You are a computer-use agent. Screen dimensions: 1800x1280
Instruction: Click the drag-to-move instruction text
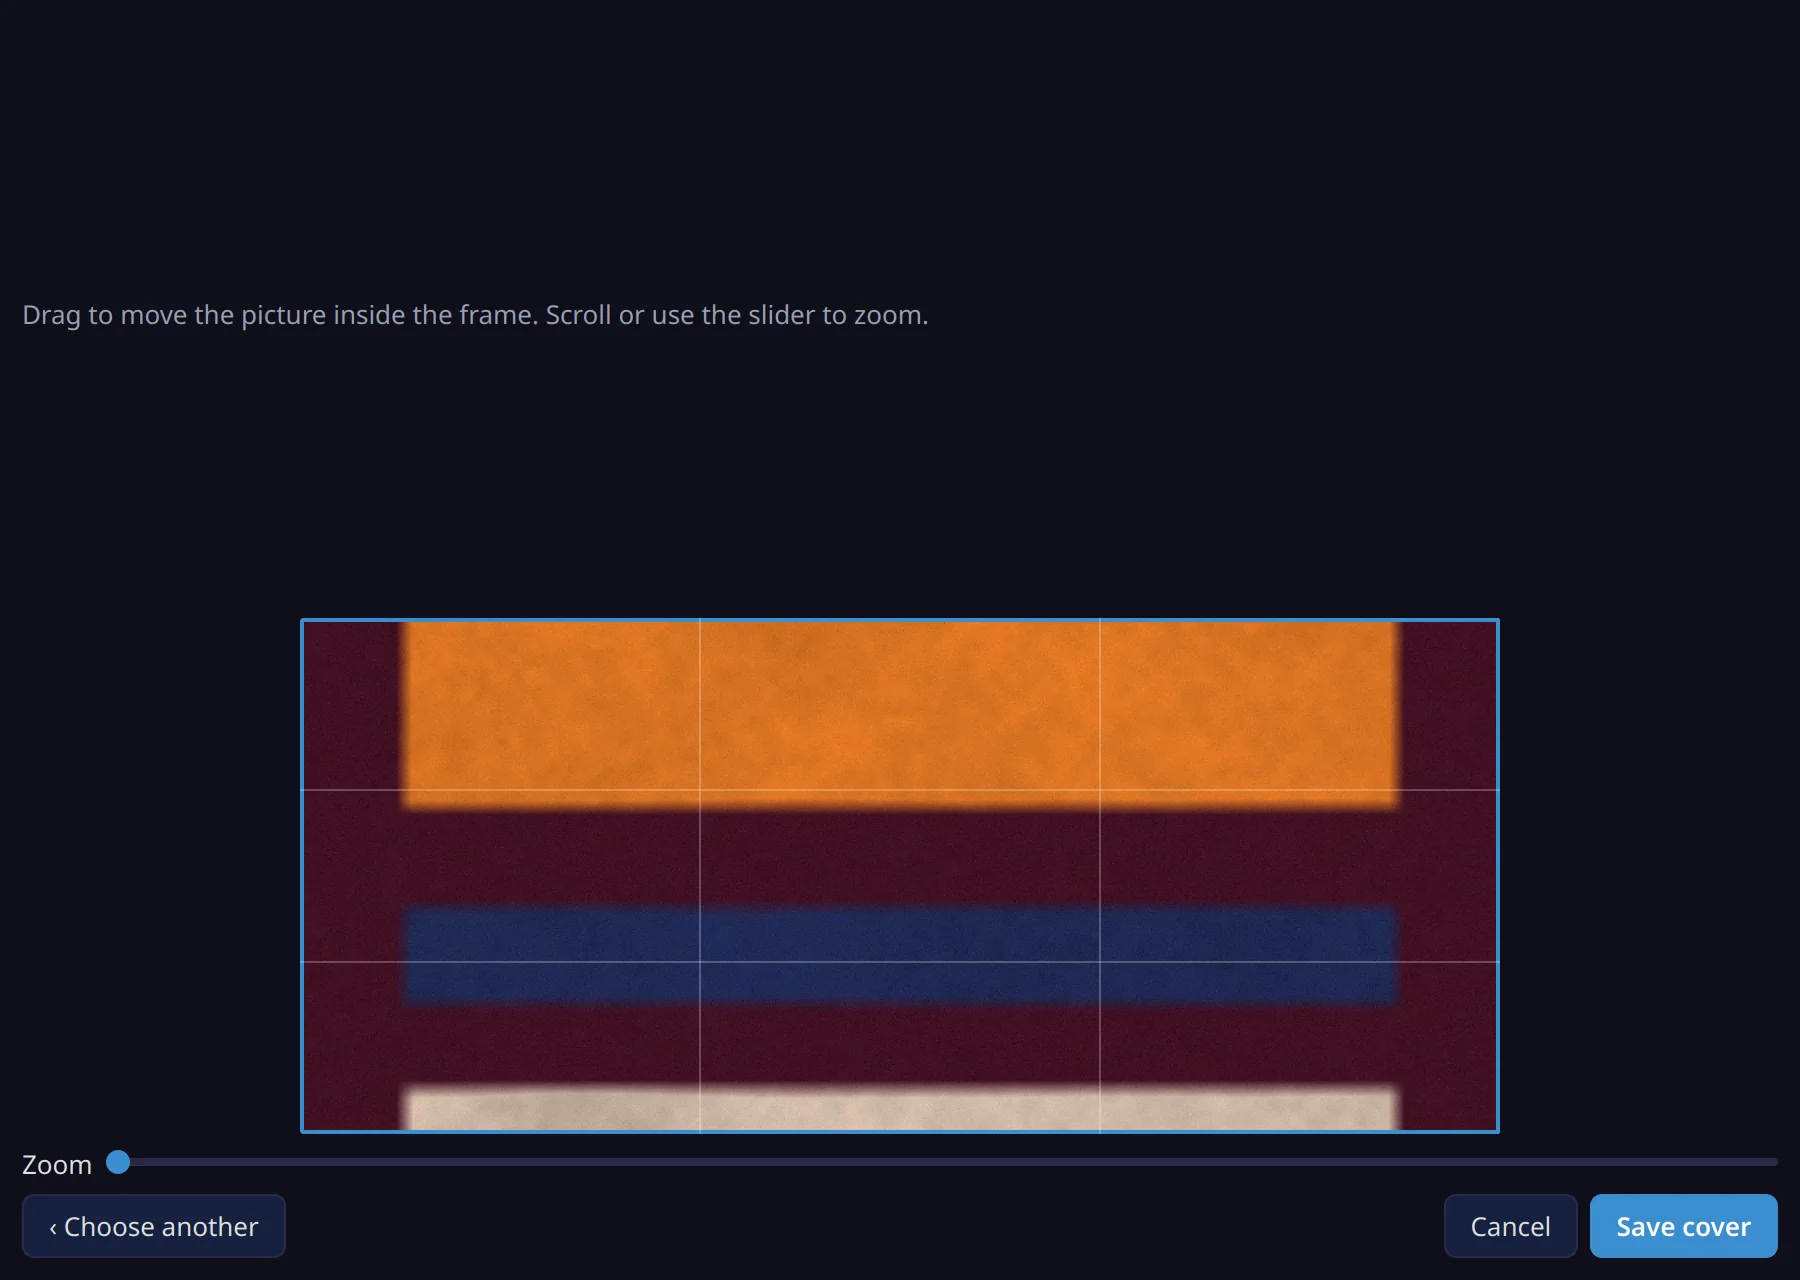tap(475, 315)
